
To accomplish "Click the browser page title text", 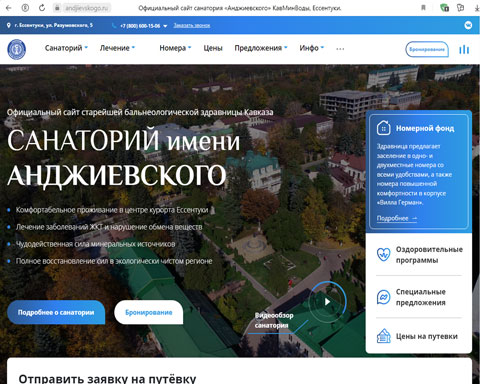I will tap(240, 8).
